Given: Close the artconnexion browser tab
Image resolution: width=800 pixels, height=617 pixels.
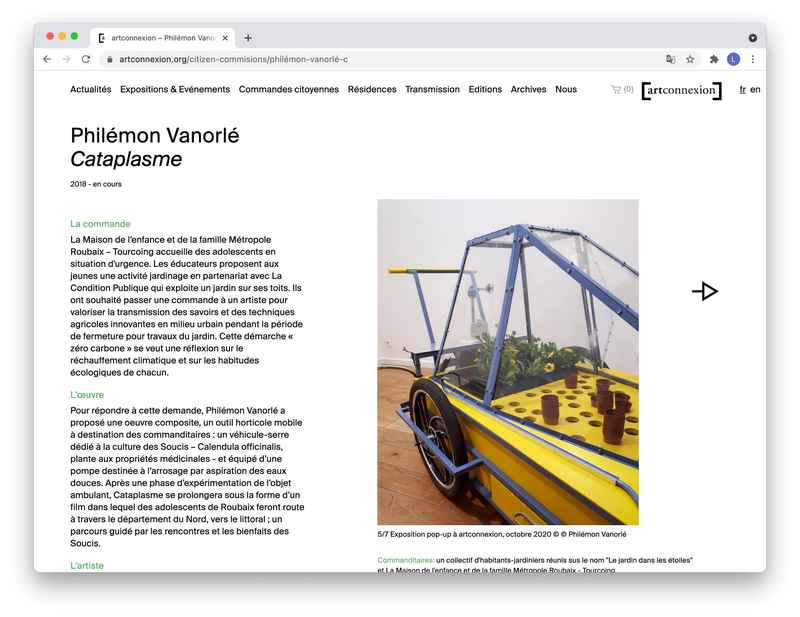Looking at the screenshot, I should click(225, 38).
